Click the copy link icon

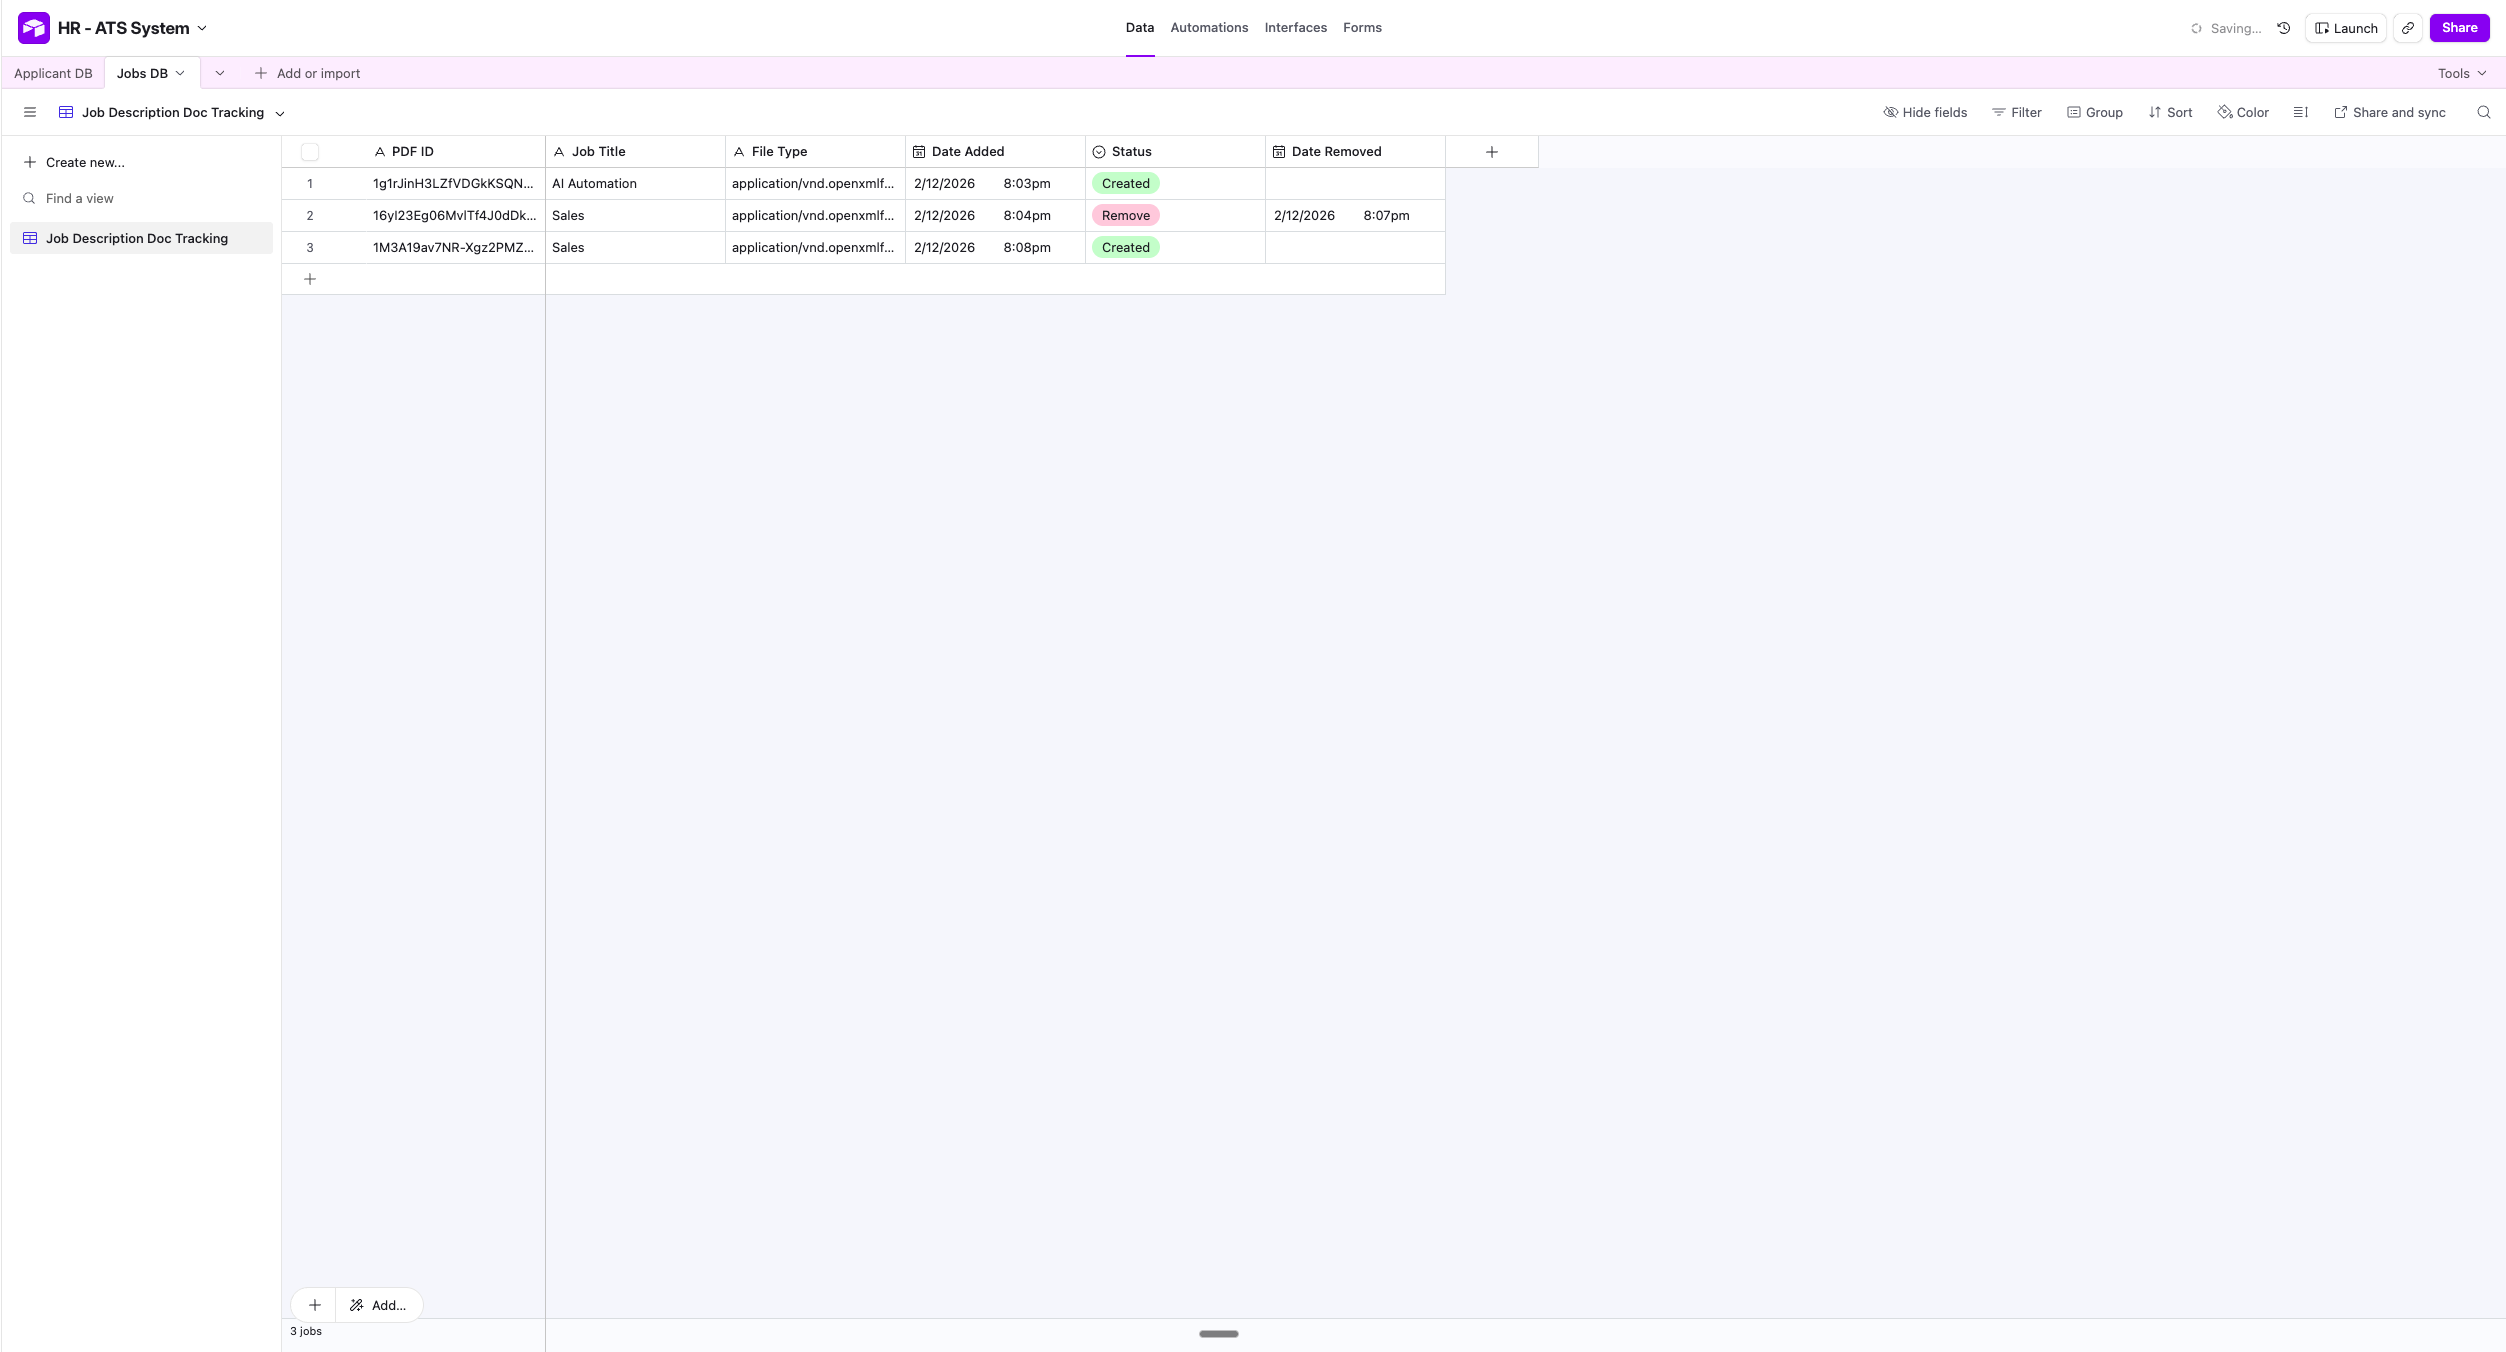pos(2408,28)
